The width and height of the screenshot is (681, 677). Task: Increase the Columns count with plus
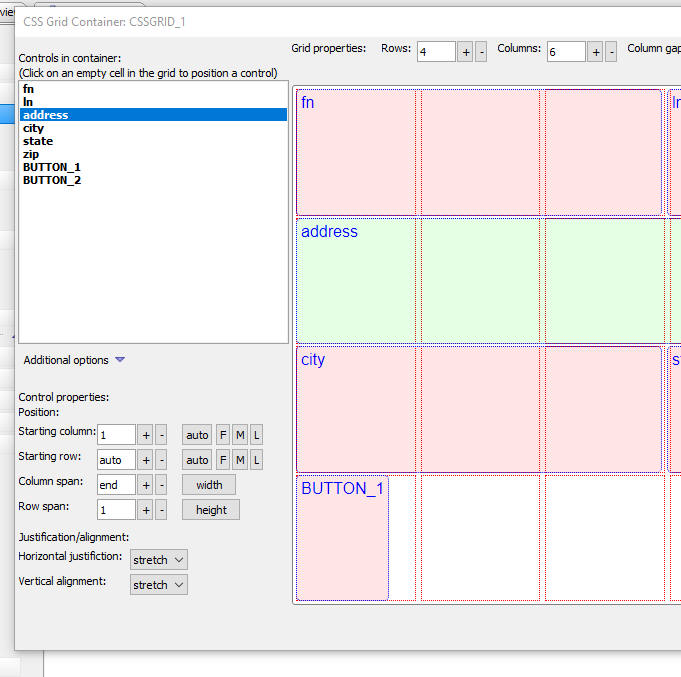pyautogui.click(x=595, y=52)
